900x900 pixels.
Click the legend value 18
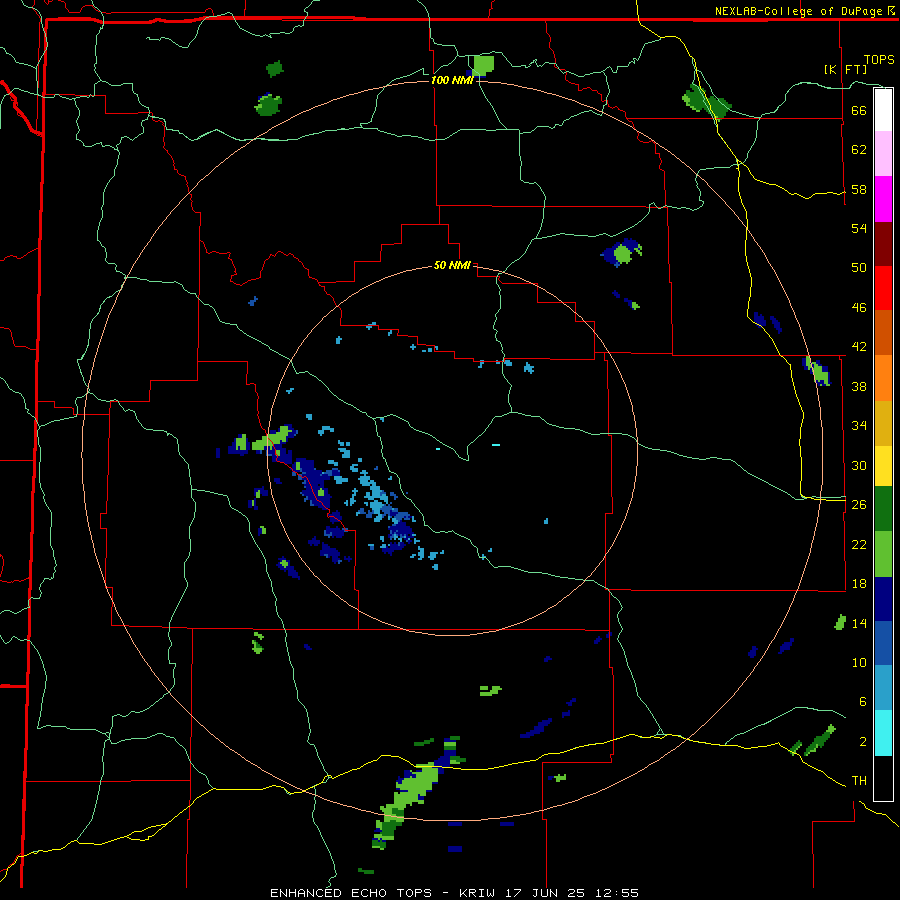859,583
